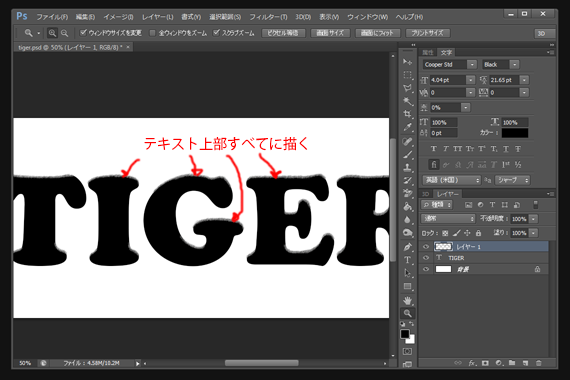Toggle strikethrough text style

(x=518, y=149)
